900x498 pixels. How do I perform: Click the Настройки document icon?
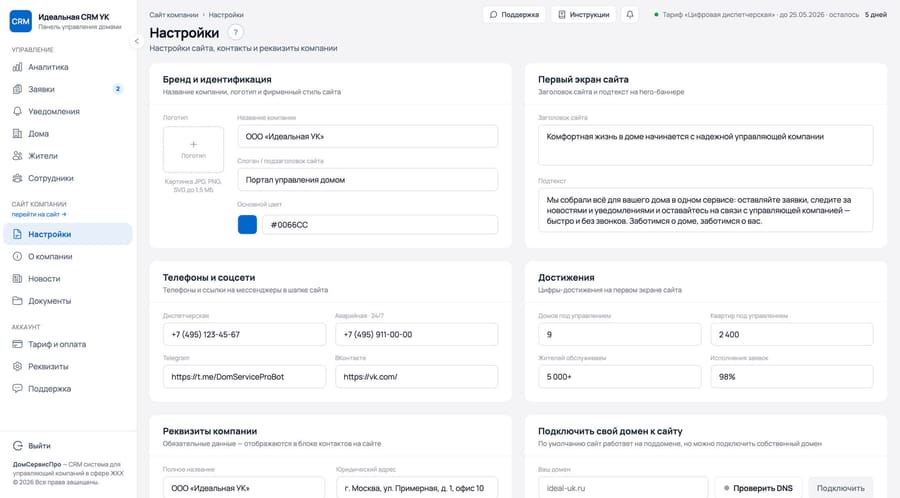(17, 234)
